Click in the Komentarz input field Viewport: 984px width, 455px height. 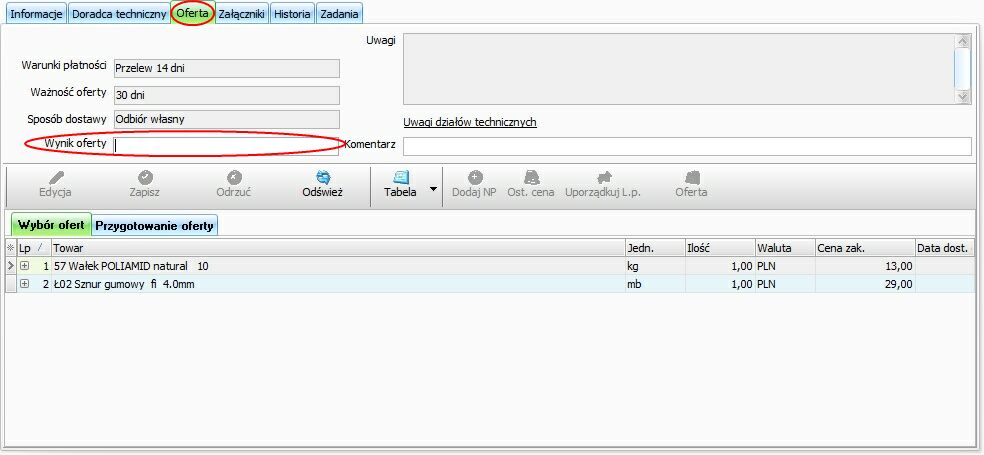tap(686, 146)
